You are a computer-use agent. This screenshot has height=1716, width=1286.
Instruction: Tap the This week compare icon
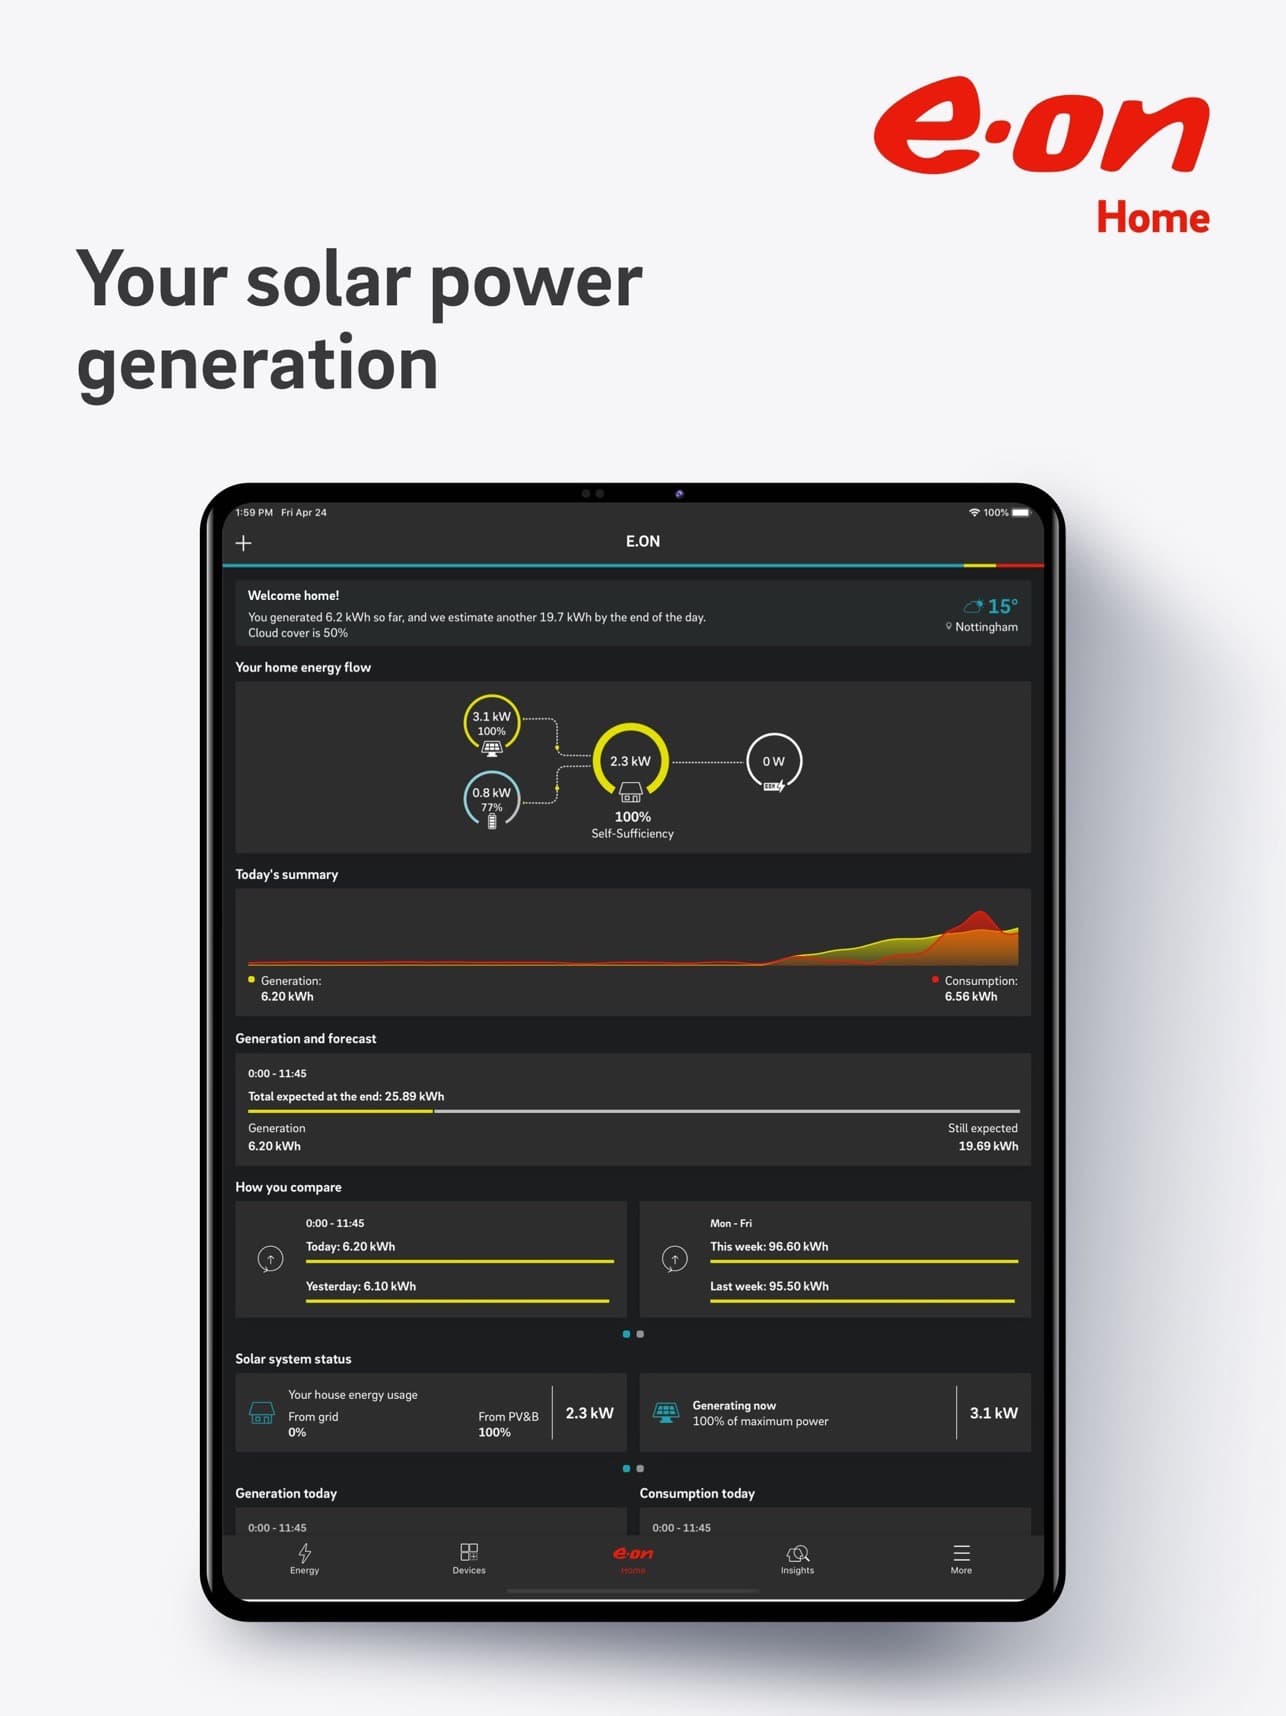675,1259
